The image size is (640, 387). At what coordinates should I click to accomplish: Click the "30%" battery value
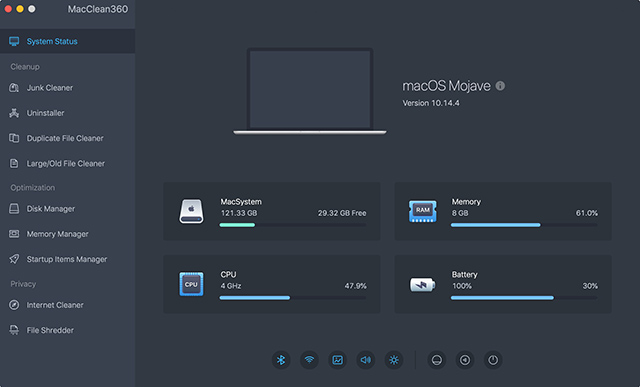pyautogui.click(x=590, y=286)
